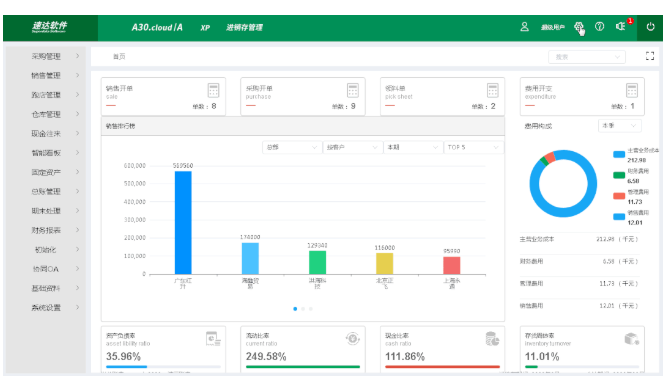Image resolution: width=669 pixels, height=389 pixels.
Task: Select the first carousel dot under the chart
Action: (x=295, y=309)
